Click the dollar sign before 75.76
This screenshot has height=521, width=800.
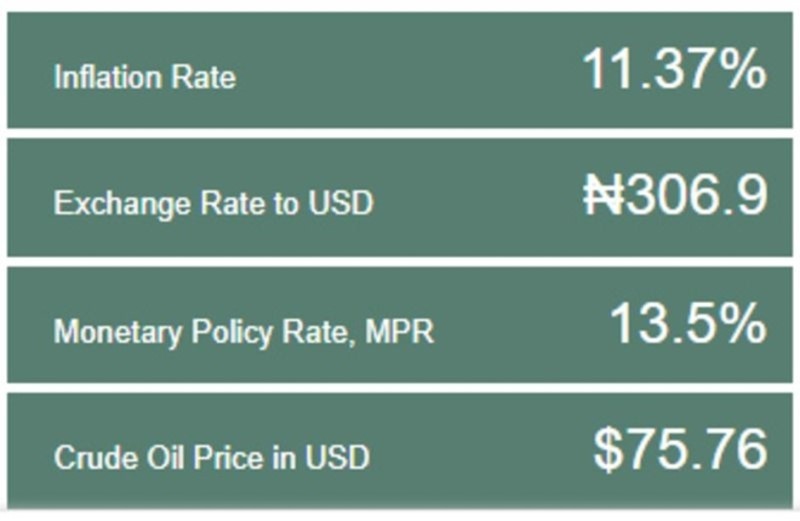607,451
